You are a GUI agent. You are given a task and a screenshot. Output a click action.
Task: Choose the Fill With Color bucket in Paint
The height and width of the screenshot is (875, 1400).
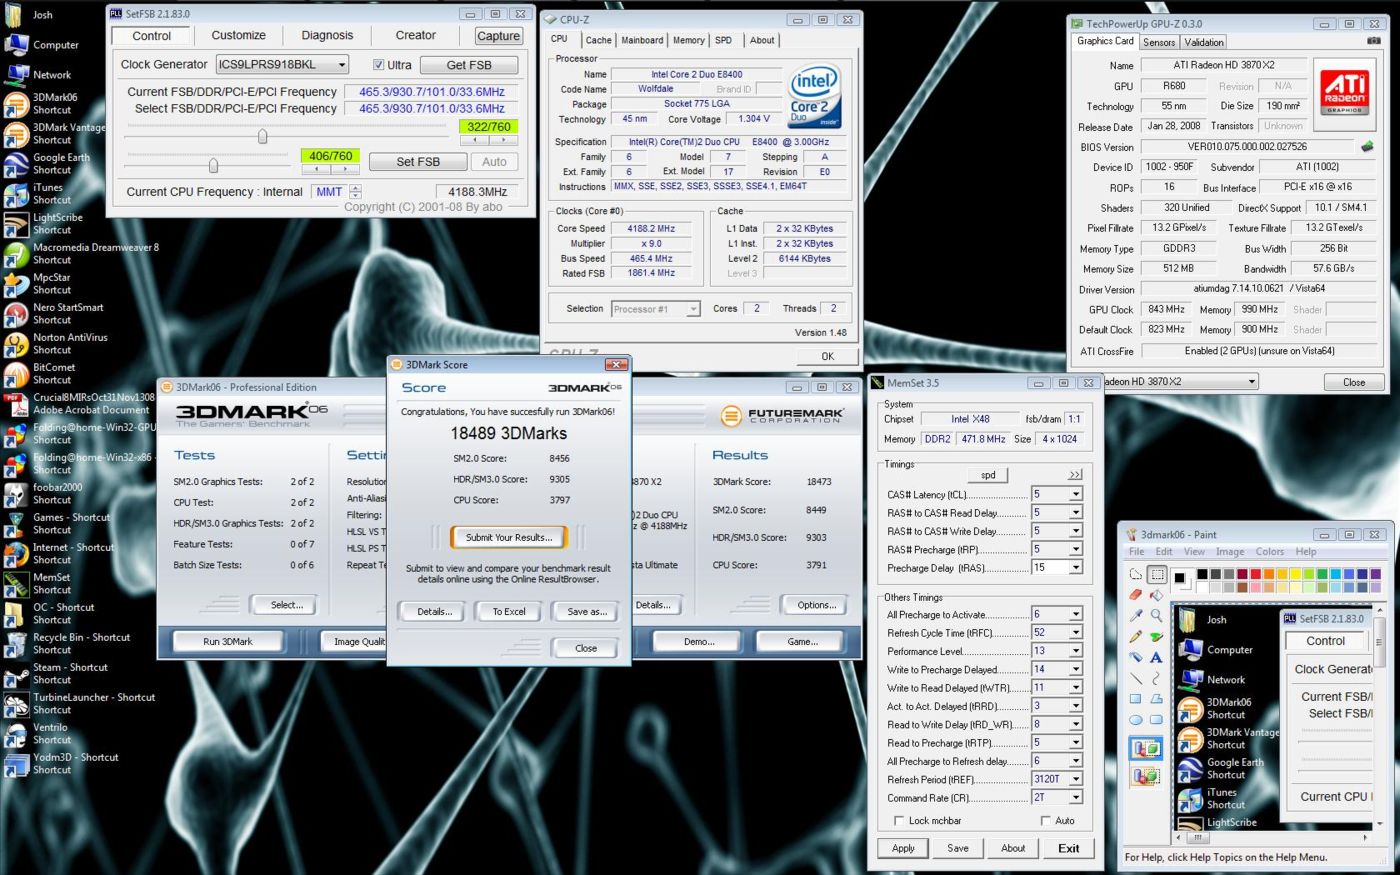(1156, 595)
